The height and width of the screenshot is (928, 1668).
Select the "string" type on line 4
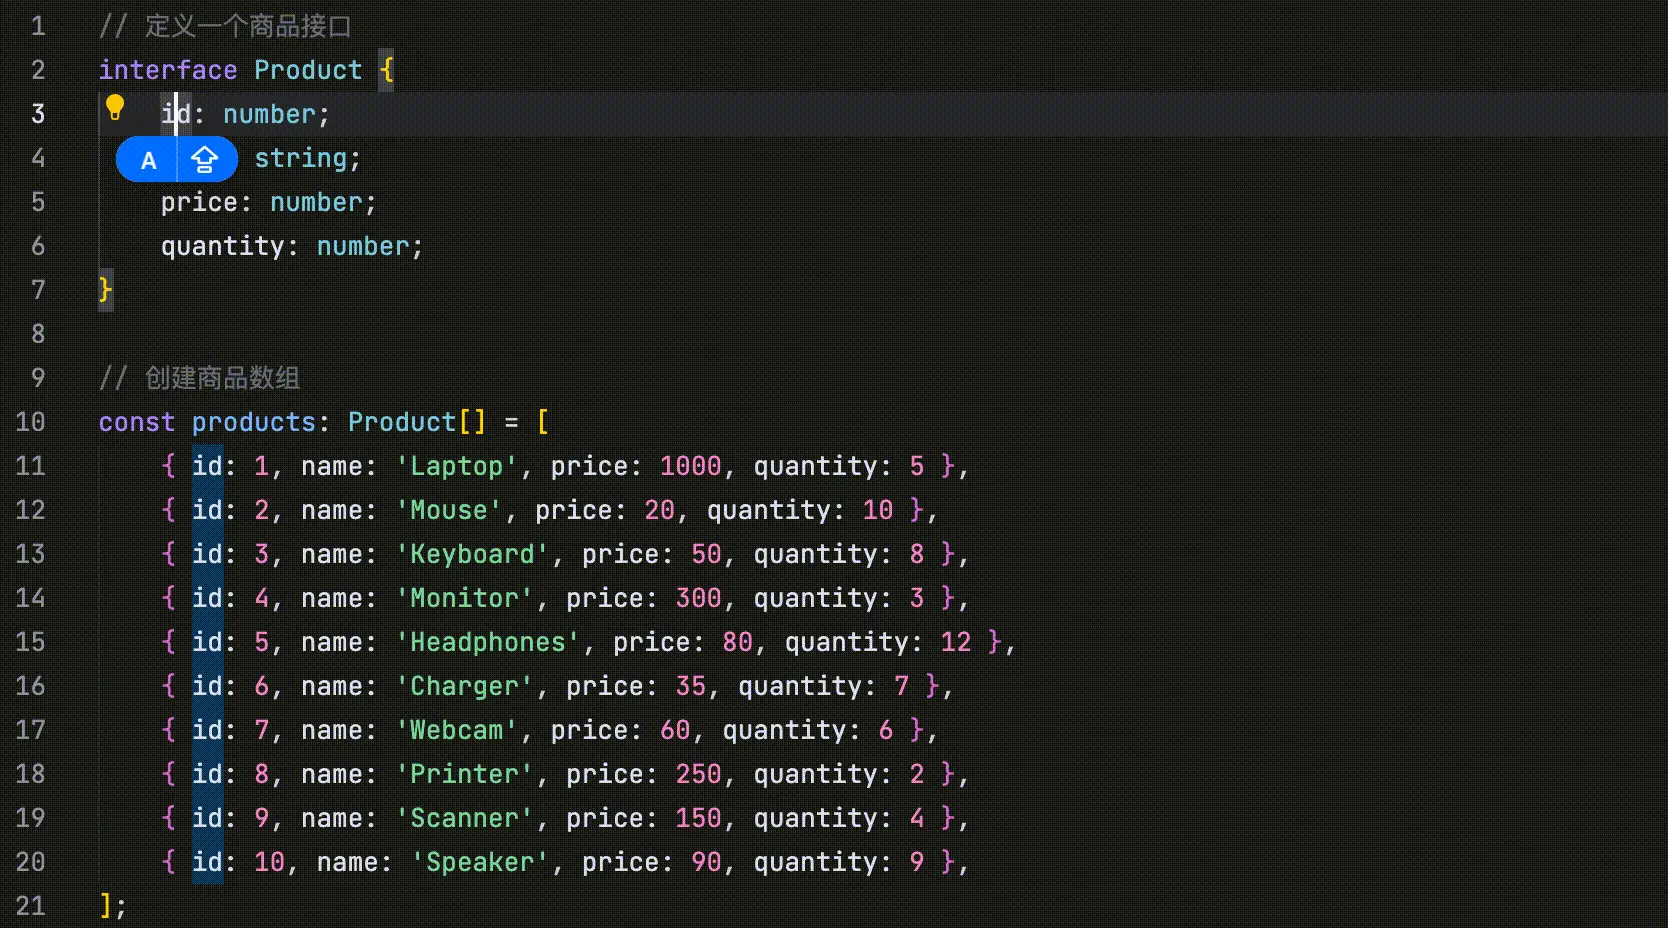300,158
